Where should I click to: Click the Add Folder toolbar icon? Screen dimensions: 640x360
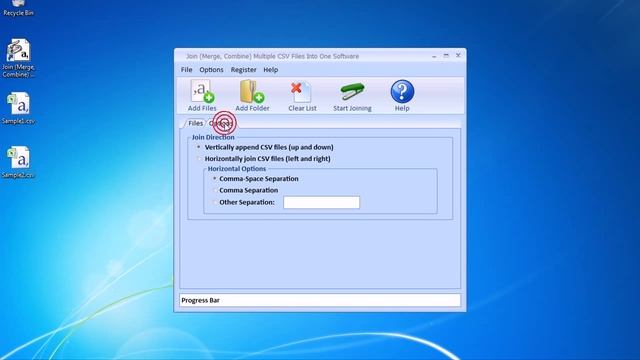point(252,91)
